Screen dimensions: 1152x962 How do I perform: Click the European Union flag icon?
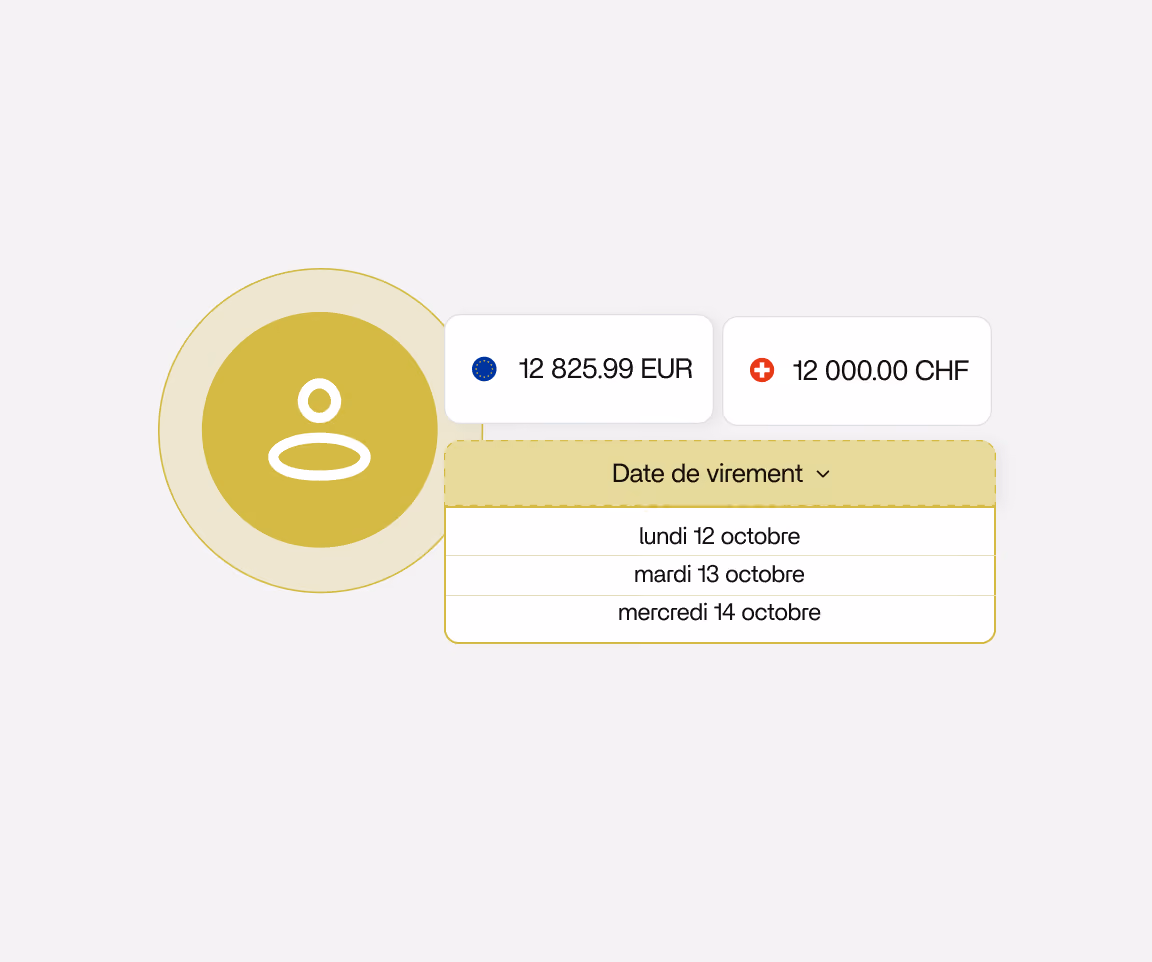tap(484, 369)
